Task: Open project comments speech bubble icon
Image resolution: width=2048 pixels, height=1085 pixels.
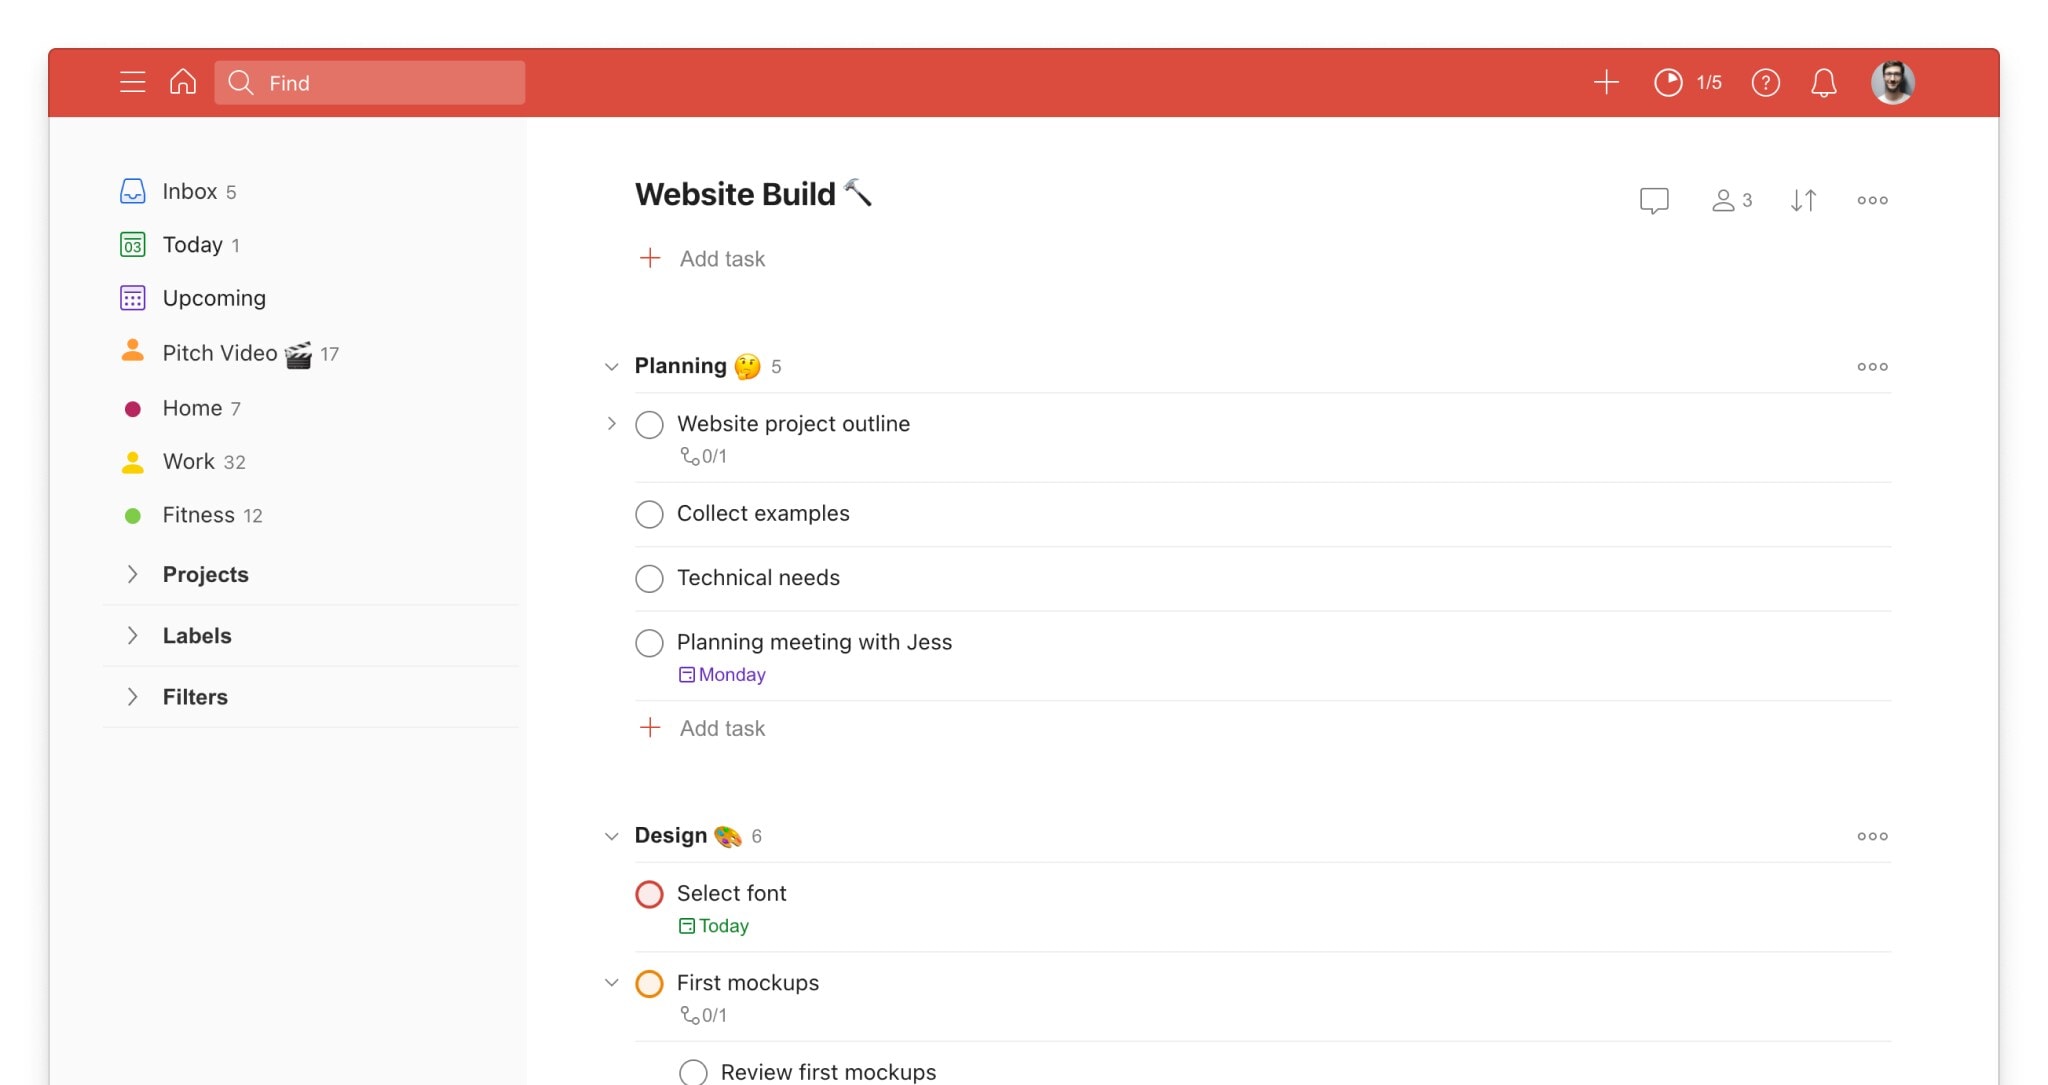Action: click(1654, 200)
